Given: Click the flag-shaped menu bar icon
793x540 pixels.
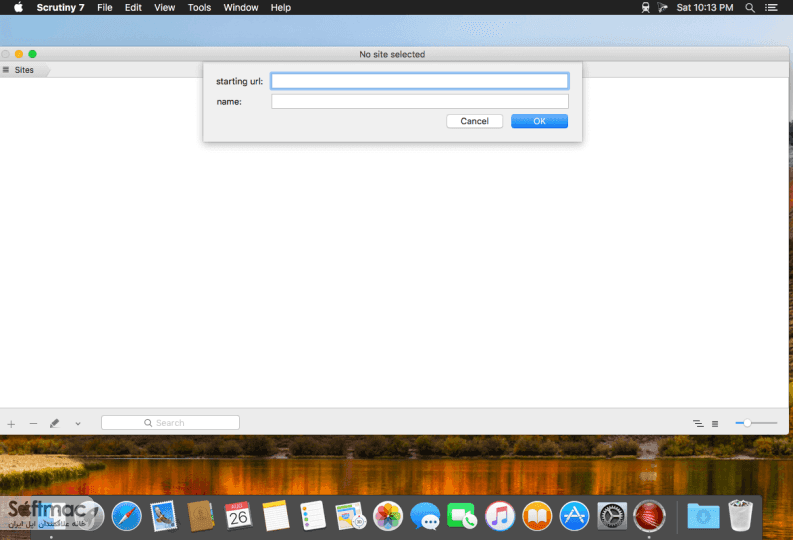Looking at the screenshot, I should pyautogui.click(x=662, y=8).
